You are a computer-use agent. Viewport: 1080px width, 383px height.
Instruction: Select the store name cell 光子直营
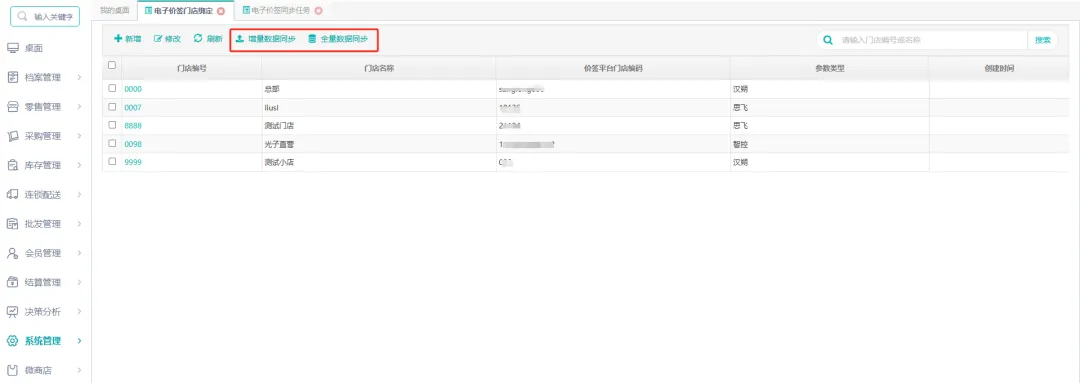[x=378, y=144]
